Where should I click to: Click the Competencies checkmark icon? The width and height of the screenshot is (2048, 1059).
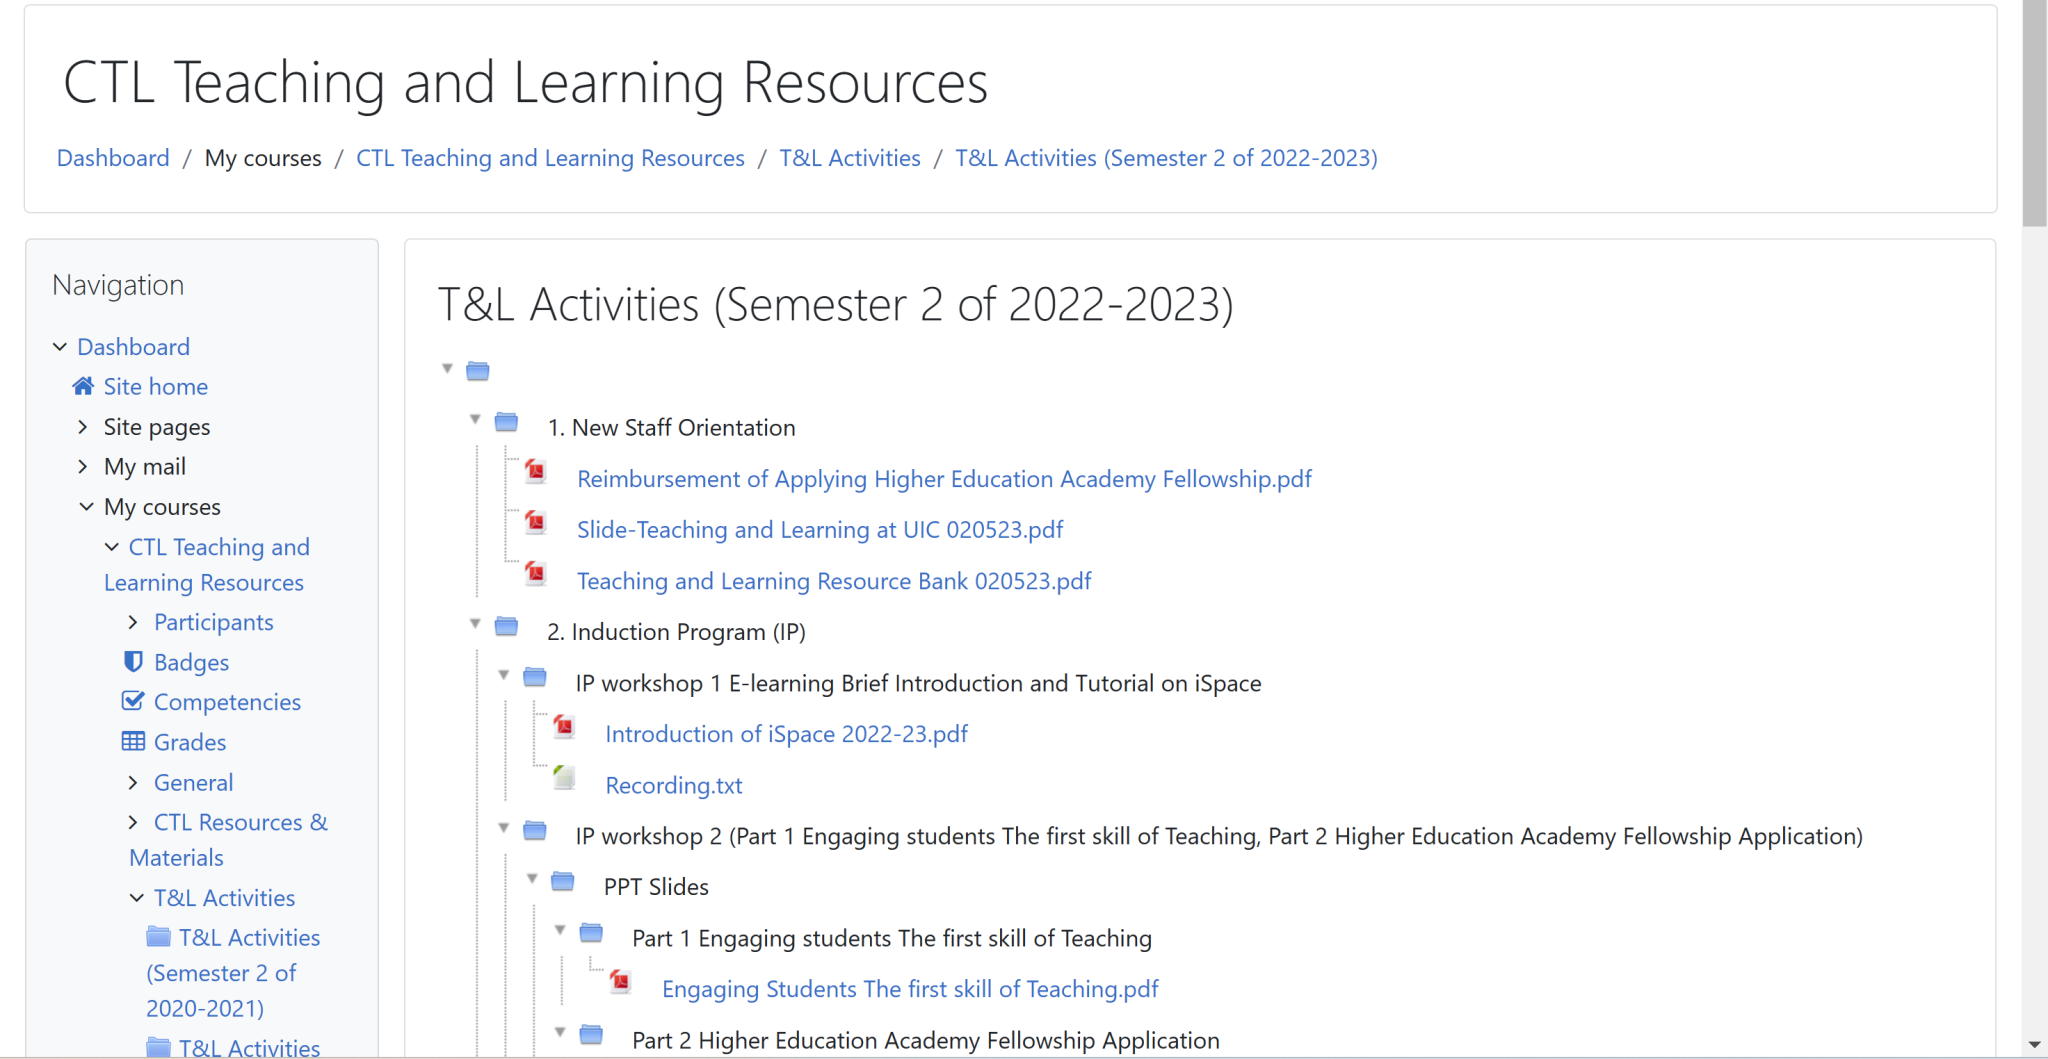point(133,701)
